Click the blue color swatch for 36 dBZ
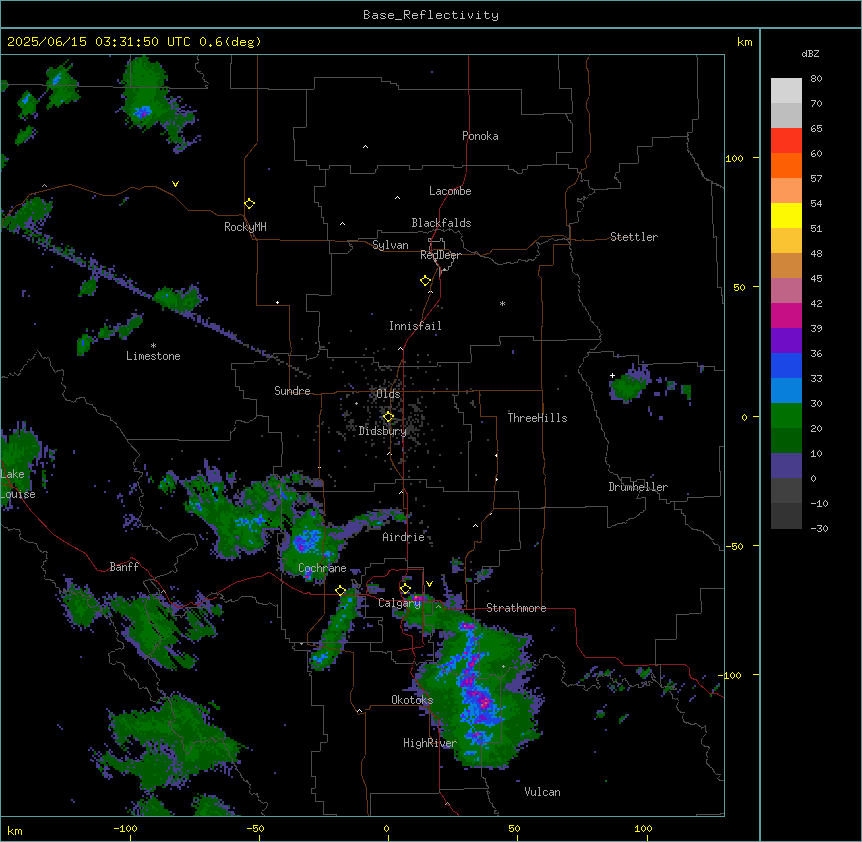The width and height of the screenshot is (862, 842). click(x=786, y=365)
